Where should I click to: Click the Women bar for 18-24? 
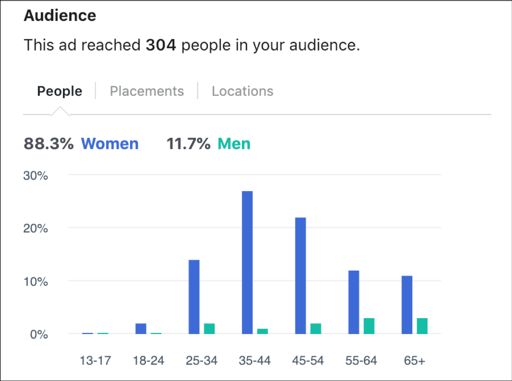(141, 328)
